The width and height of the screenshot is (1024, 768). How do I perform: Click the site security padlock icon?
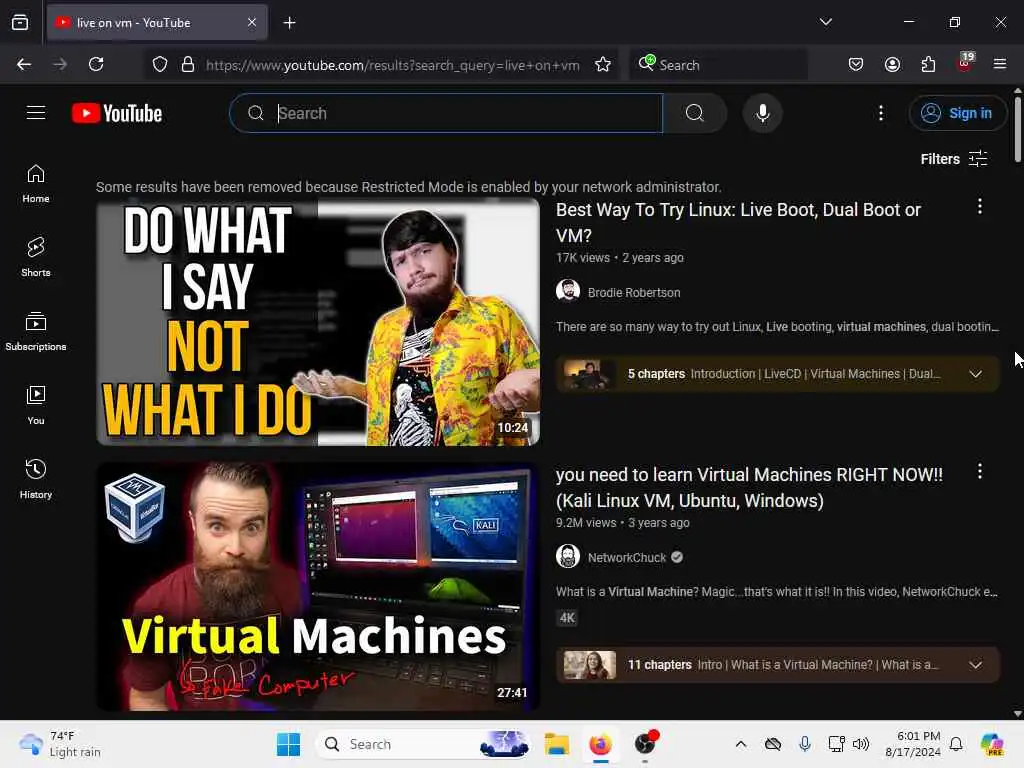coord(188,64)
